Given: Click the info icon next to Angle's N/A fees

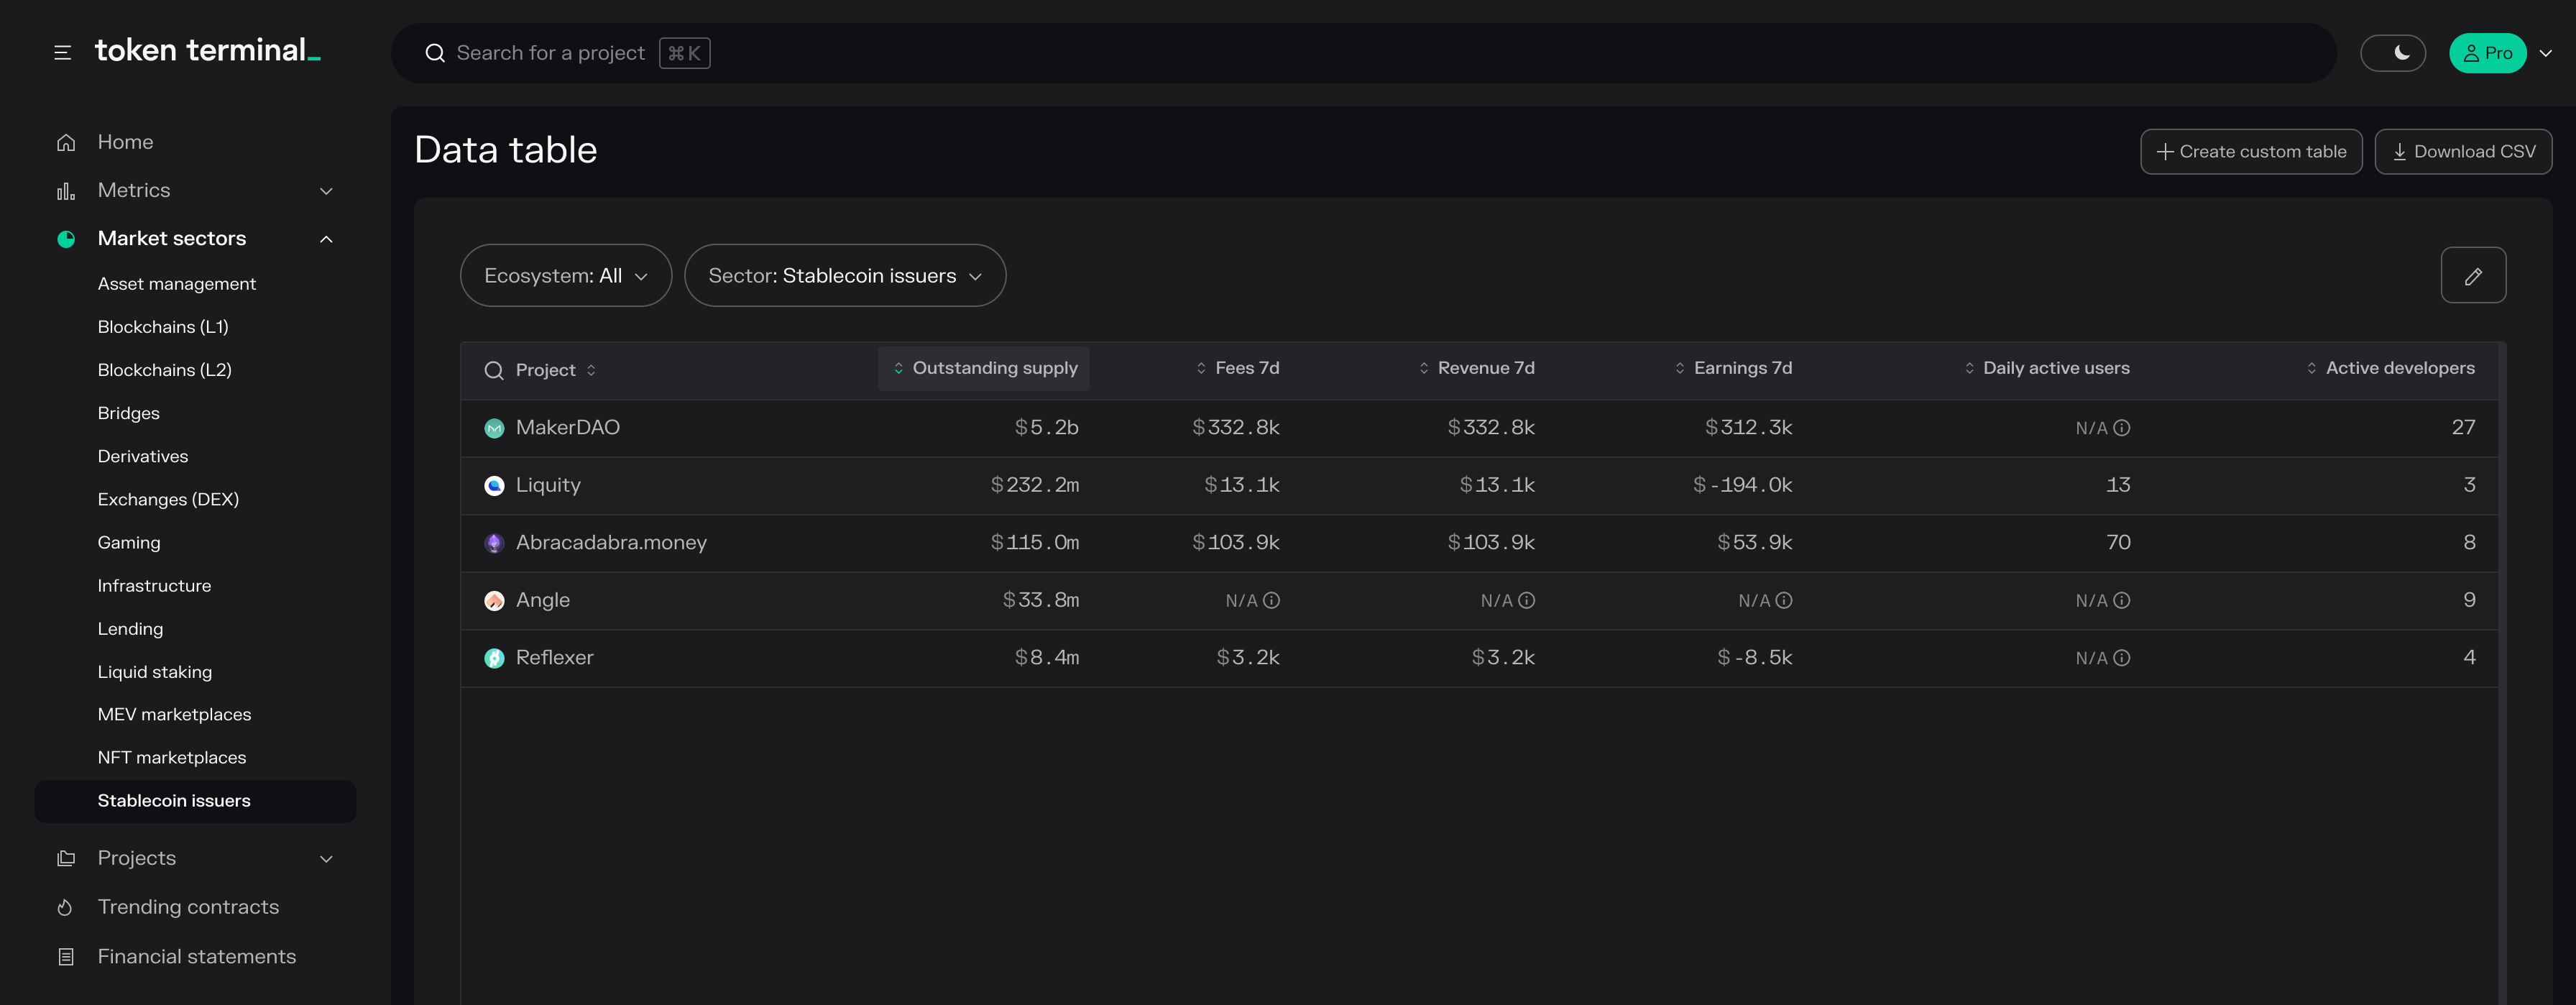Looking at the screenshot, I should (x=1271, y=601).
